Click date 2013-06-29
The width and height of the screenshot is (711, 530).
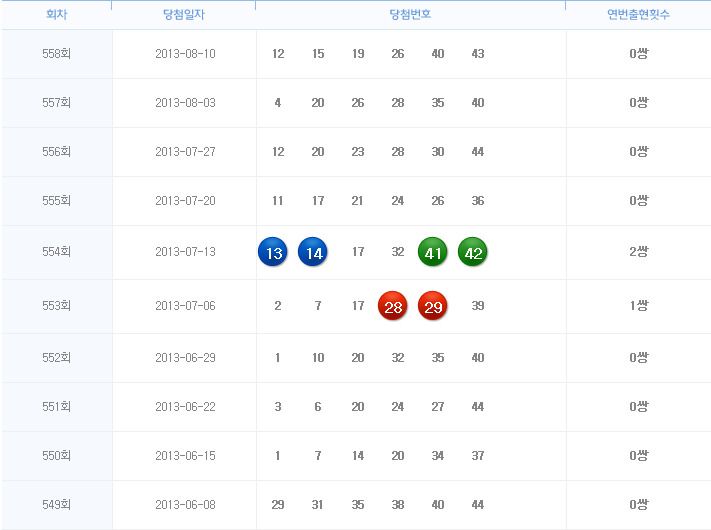point(185,358)
